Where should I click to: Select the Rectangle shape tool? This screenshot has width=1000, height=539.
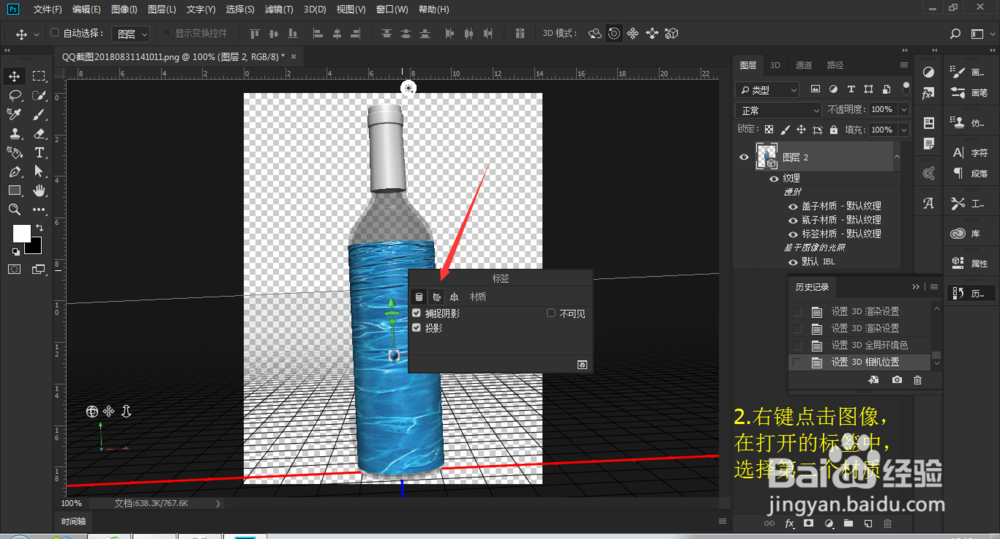point(14,190)
